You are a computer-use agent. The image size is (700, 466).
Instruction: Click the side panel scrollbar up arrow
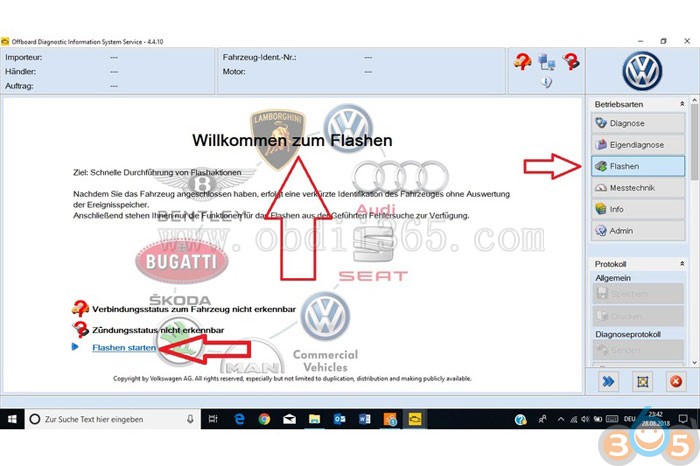[694, 100]
